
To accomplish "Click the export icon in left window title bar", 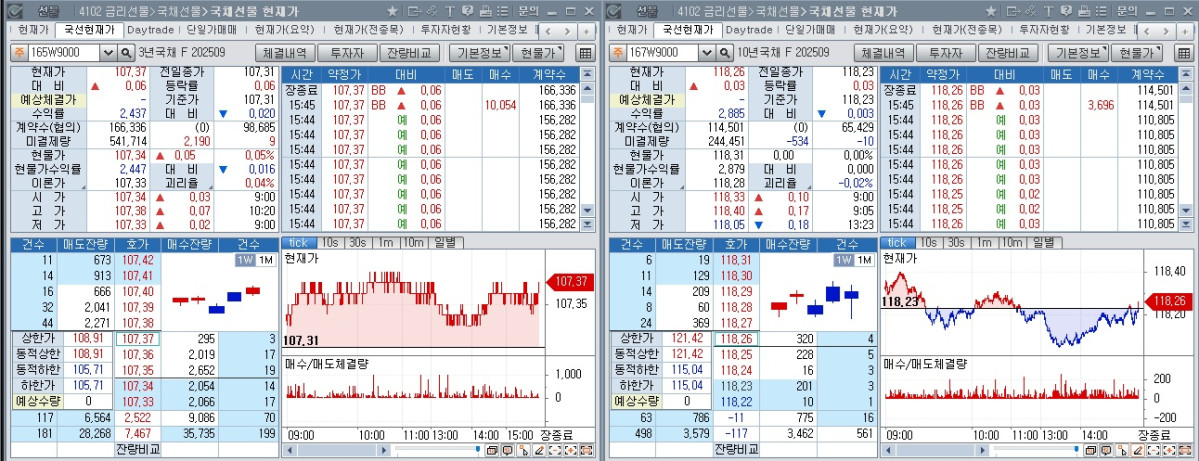I will tap(414, 11).
